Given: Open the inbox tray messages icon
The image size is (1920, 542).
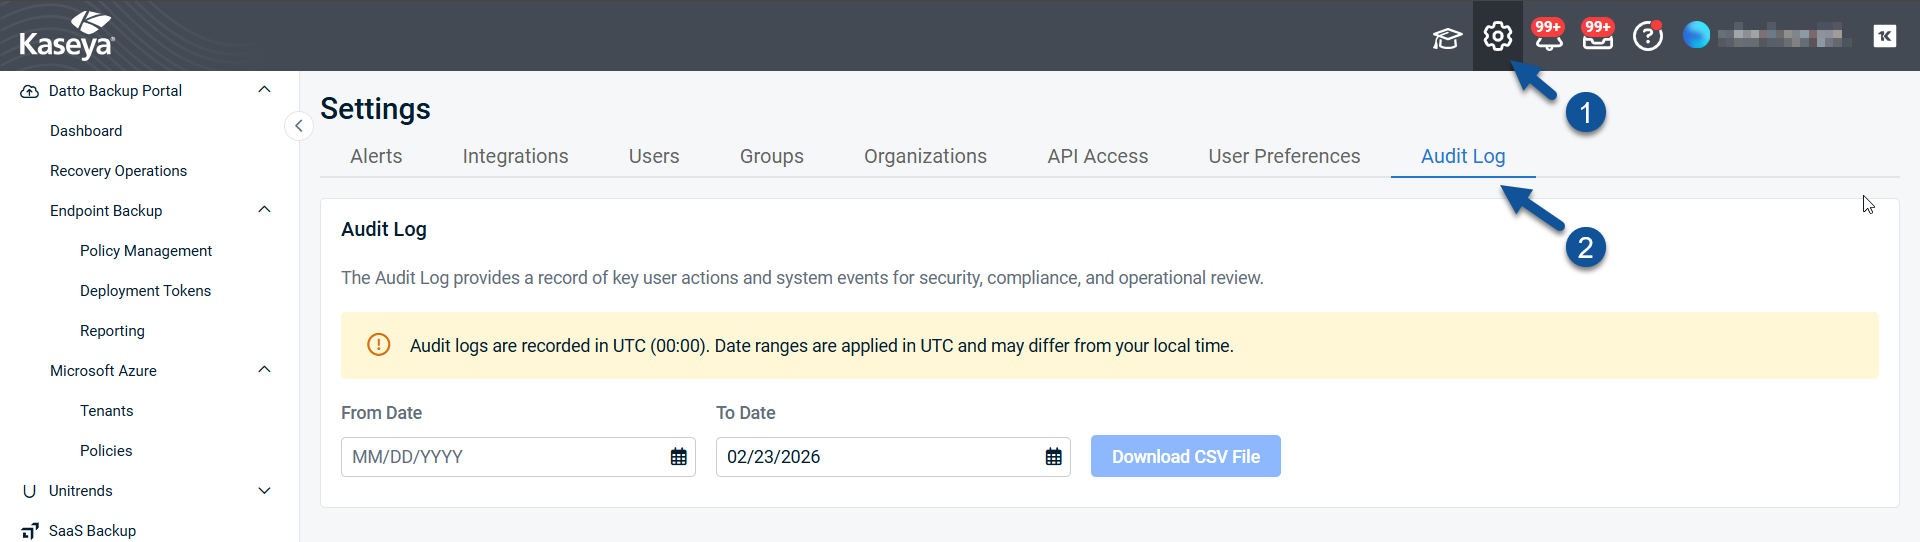Looking at the screenshot, I should pyautogui.click(x=1598, y=38).
